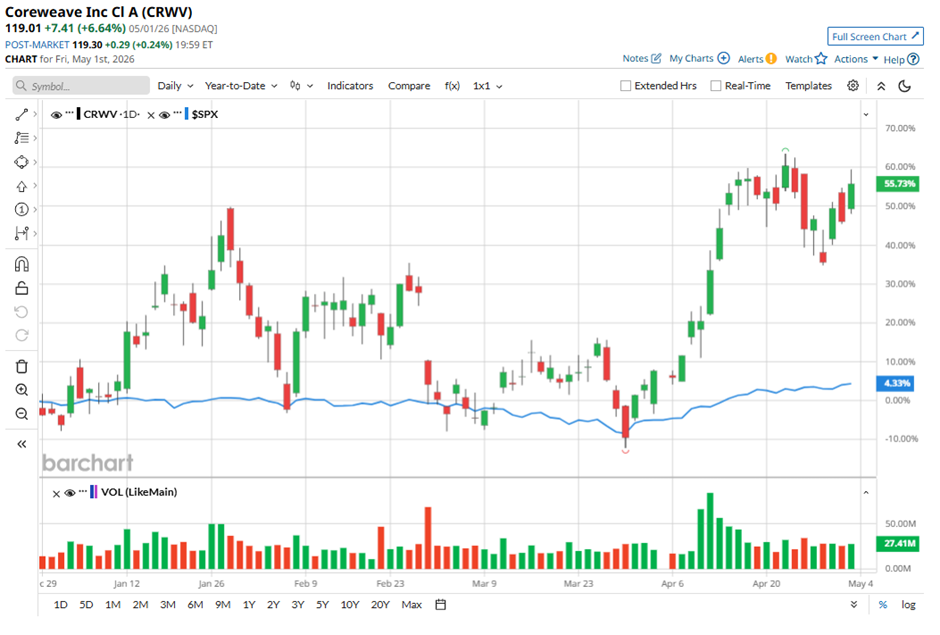The width and height of the screenshot is (940, 635).
Task: Click the Full Screen Chart button
Action: click(x=875, y=37)
